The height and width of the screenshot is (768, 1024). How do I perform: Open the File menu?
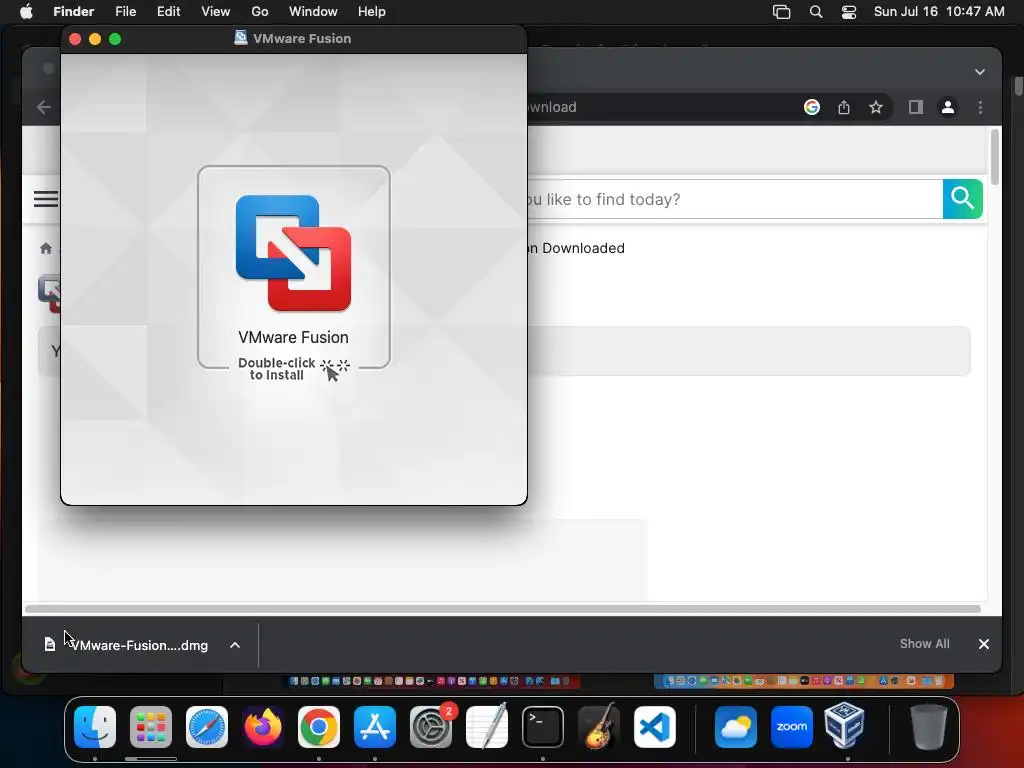125,12
